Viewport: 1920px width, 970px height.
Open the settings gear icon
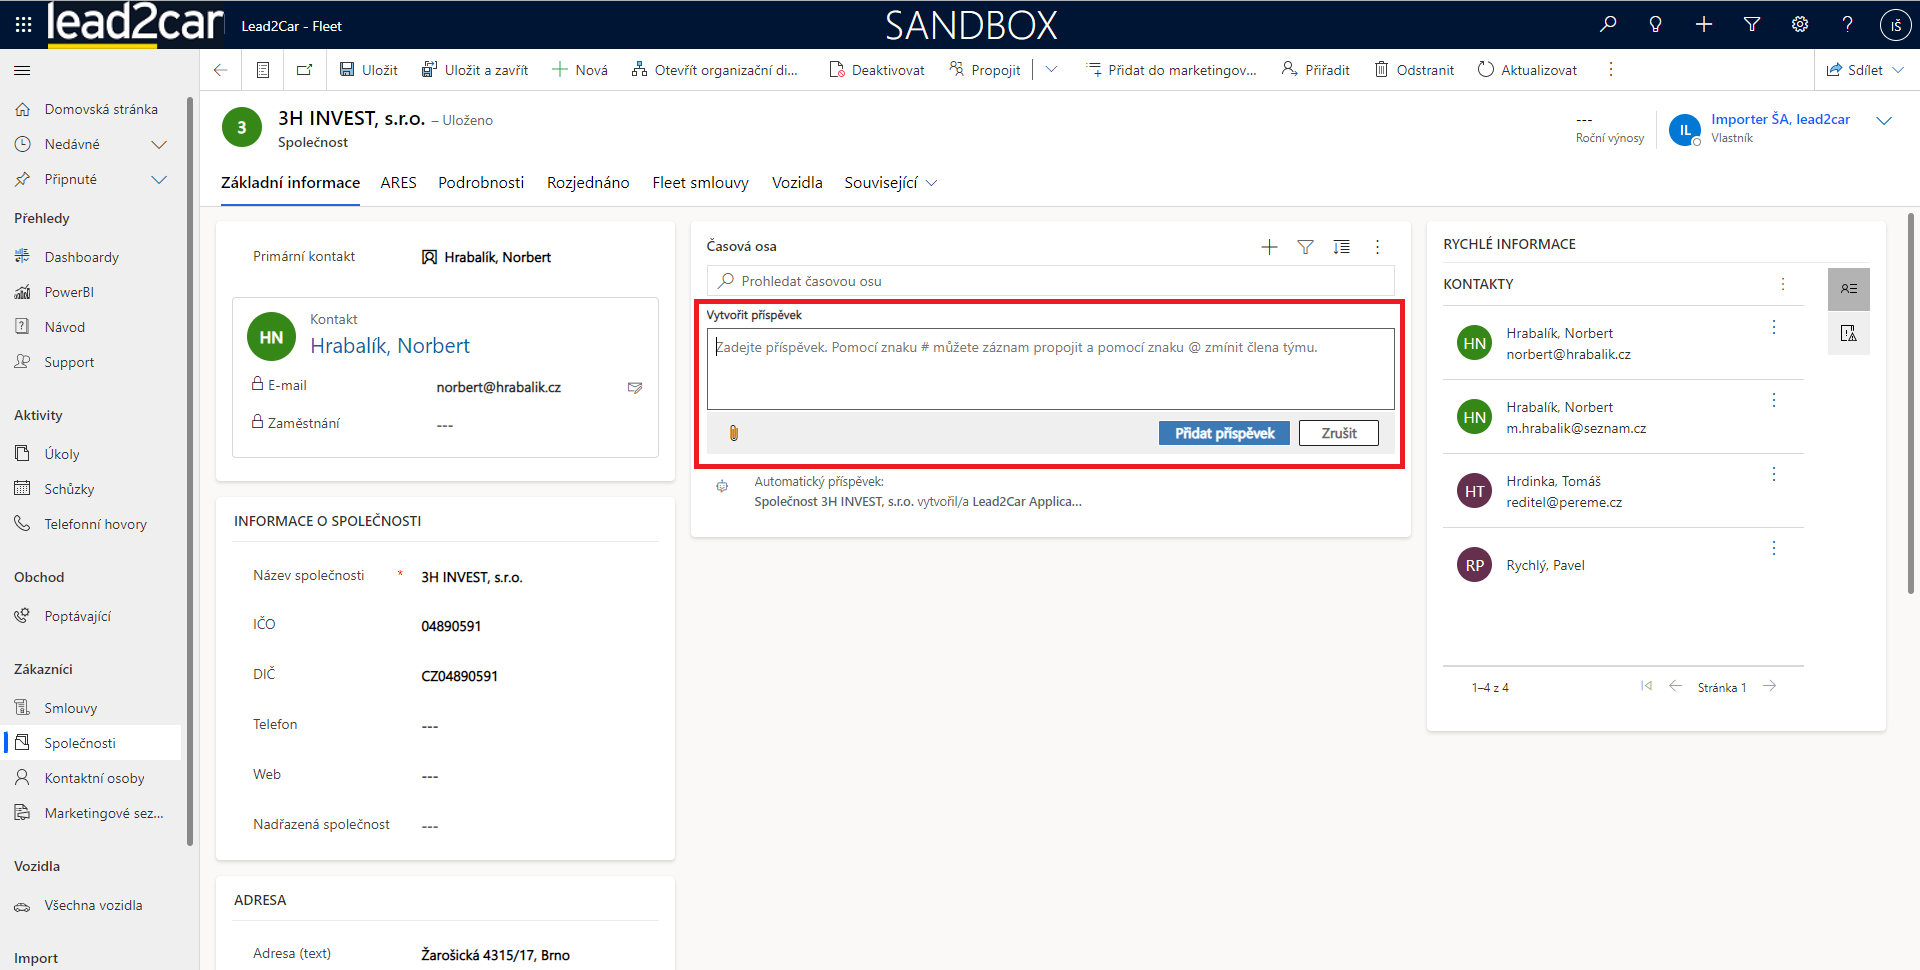[x=1800, y=25]
